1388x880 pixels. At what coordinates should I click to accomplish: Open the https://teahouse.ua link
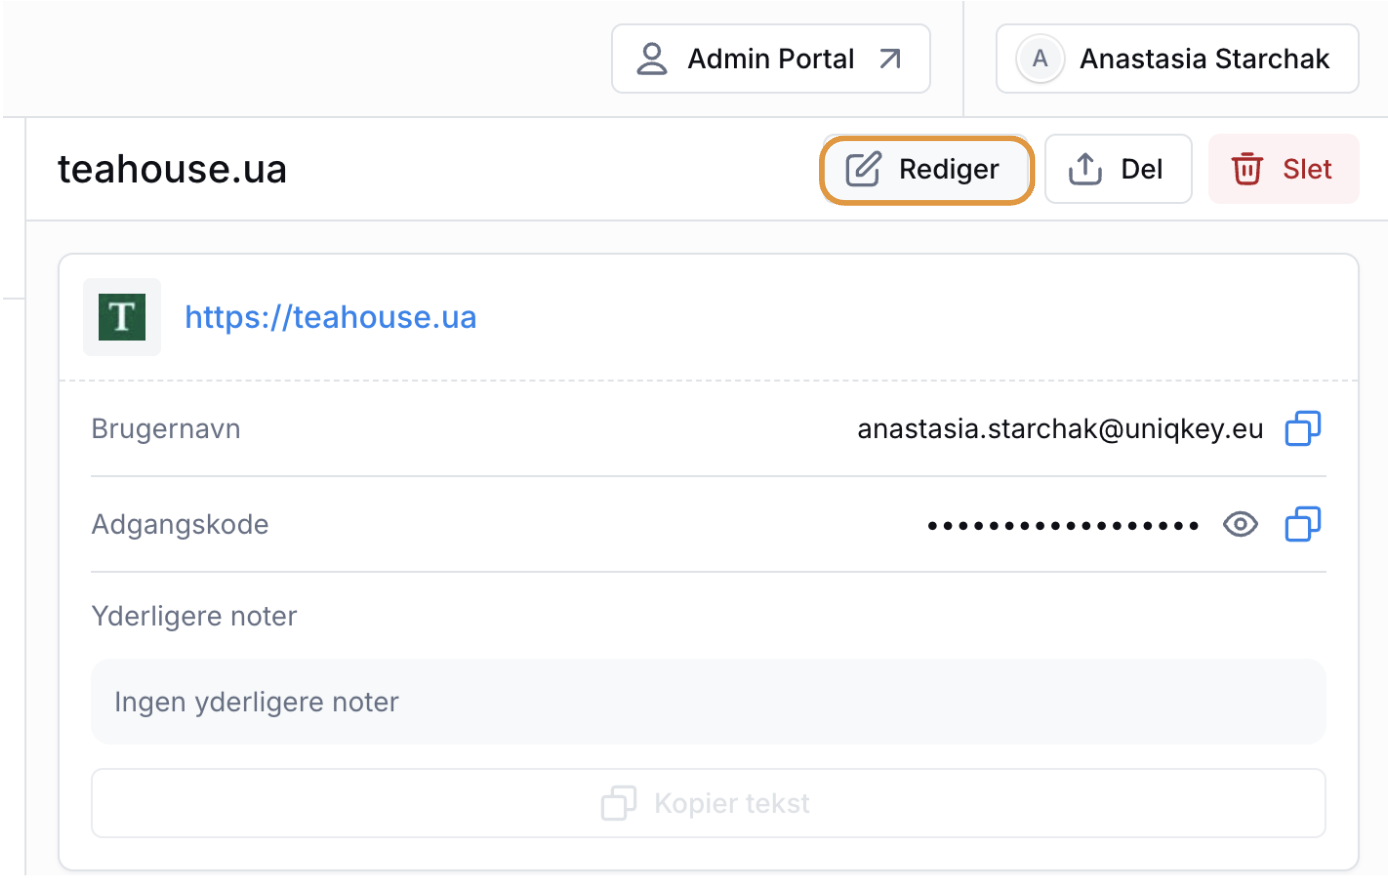pos(331,317)
